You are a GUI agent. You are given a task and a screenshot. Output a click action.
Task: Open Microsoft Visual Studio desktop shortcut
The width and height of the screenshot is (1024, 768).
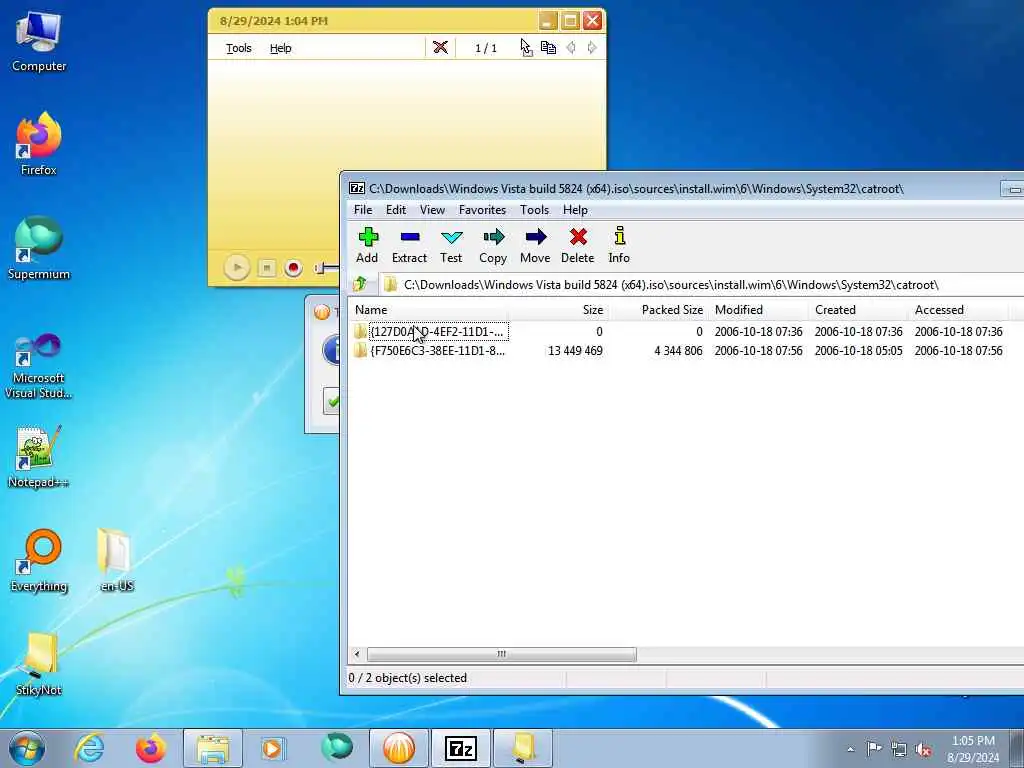[39, 366]
